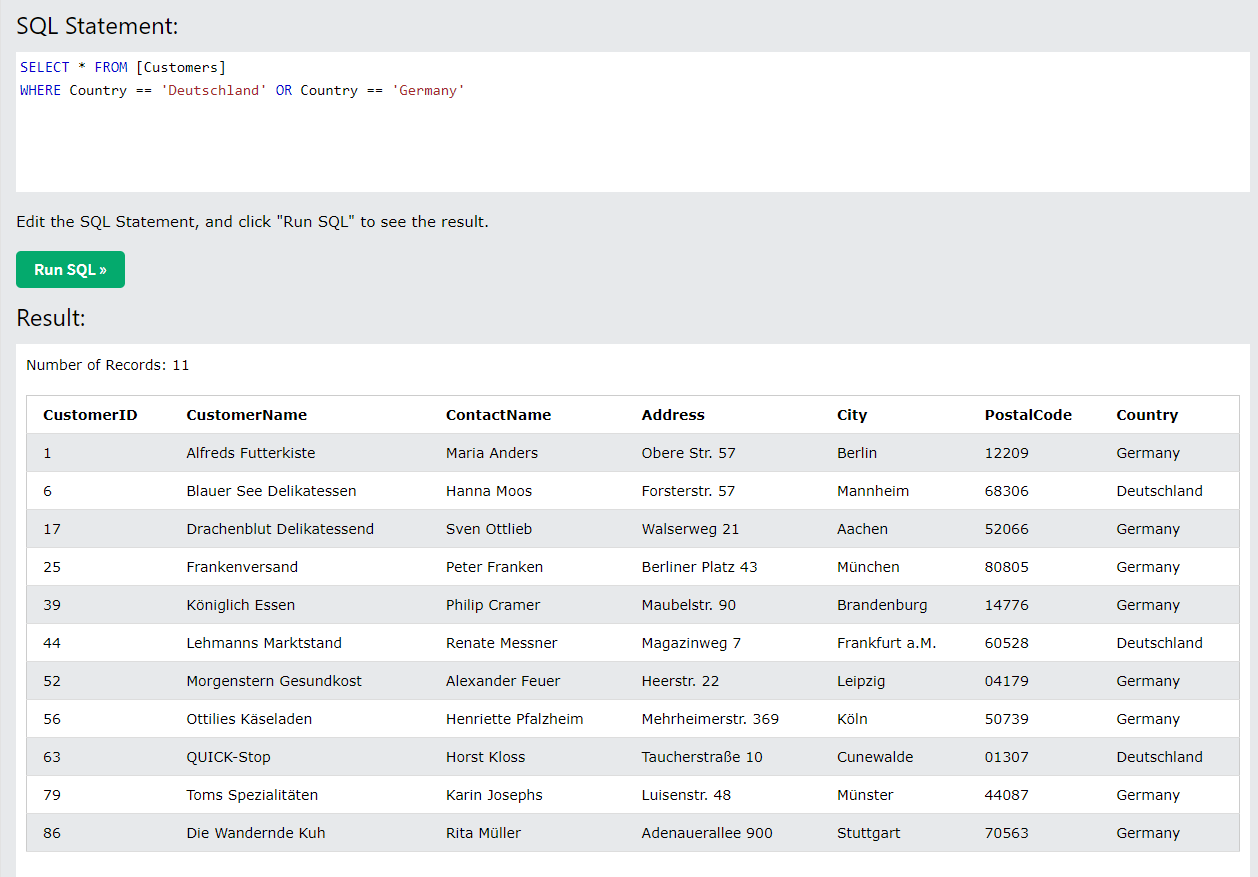Click postal code 60528

tap(1007, 643)
